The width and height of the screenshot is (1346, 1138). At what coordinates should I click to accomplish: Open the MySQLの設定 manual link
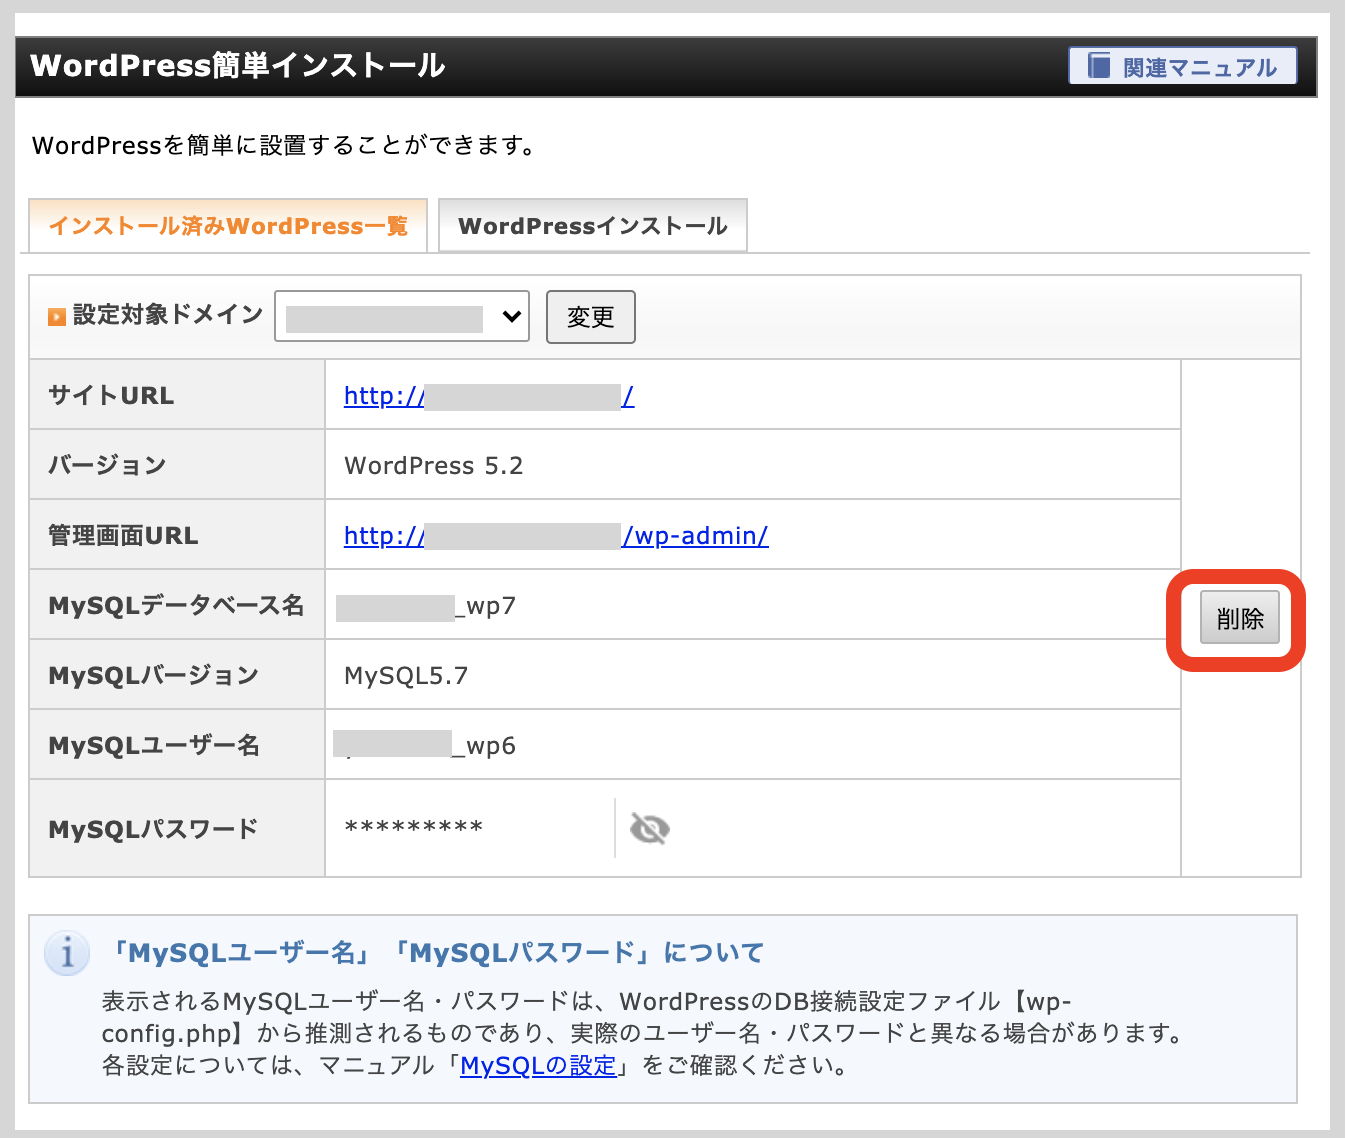tap(537, 1066)
